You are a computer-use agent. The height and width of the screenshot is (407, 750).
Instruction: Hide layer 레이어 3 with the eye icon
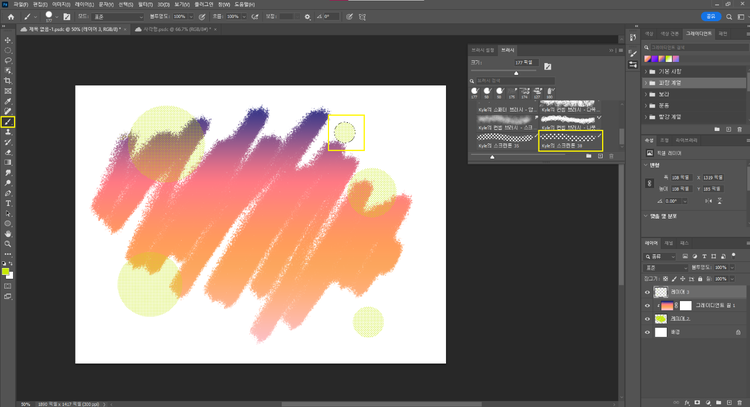pyautogui.click(x=647, y=292)
